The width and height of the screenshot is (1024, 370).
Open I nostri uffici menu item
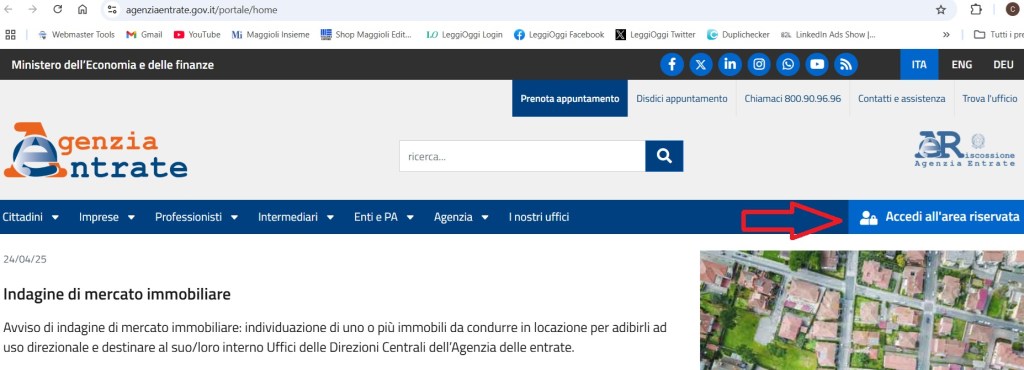[x=539, y=217]
